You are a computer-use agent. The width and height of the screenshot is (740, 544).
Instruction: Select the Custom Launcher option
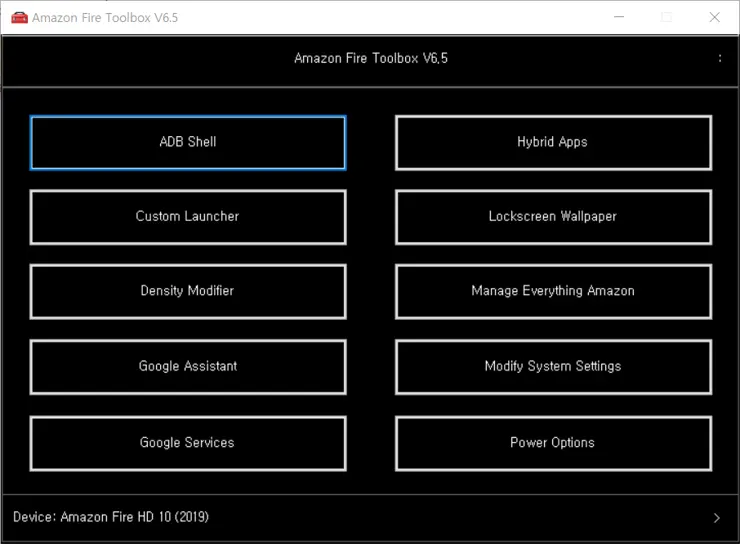(188, 216)
